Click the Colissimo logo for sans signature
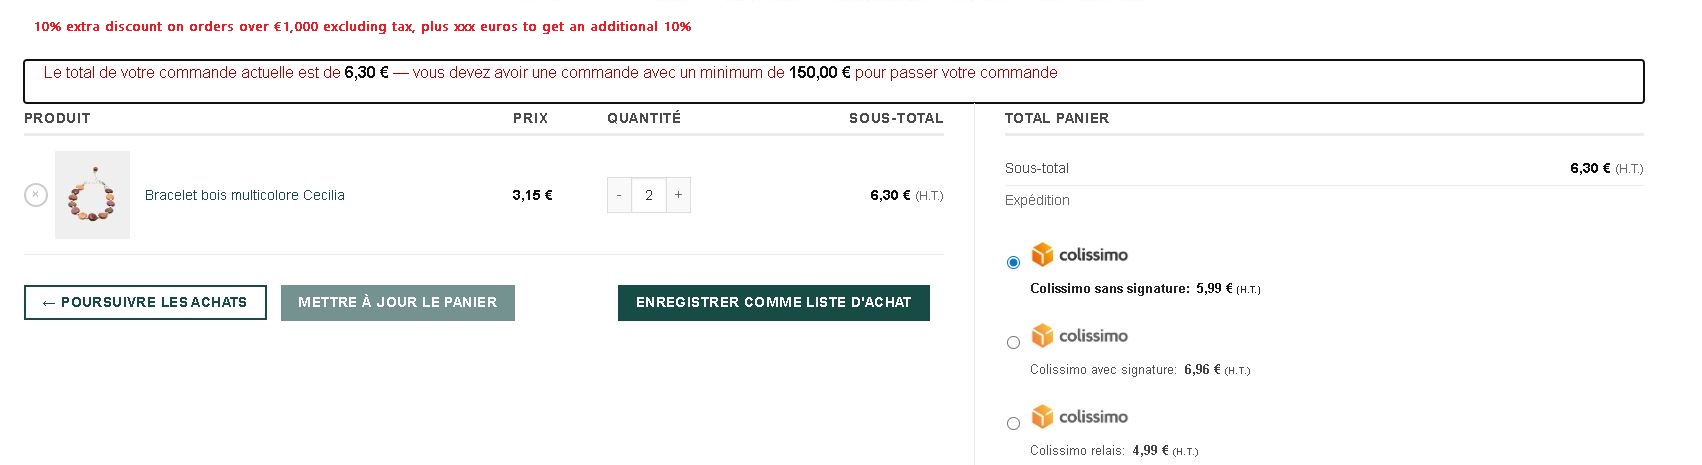 click(1080, 255)
